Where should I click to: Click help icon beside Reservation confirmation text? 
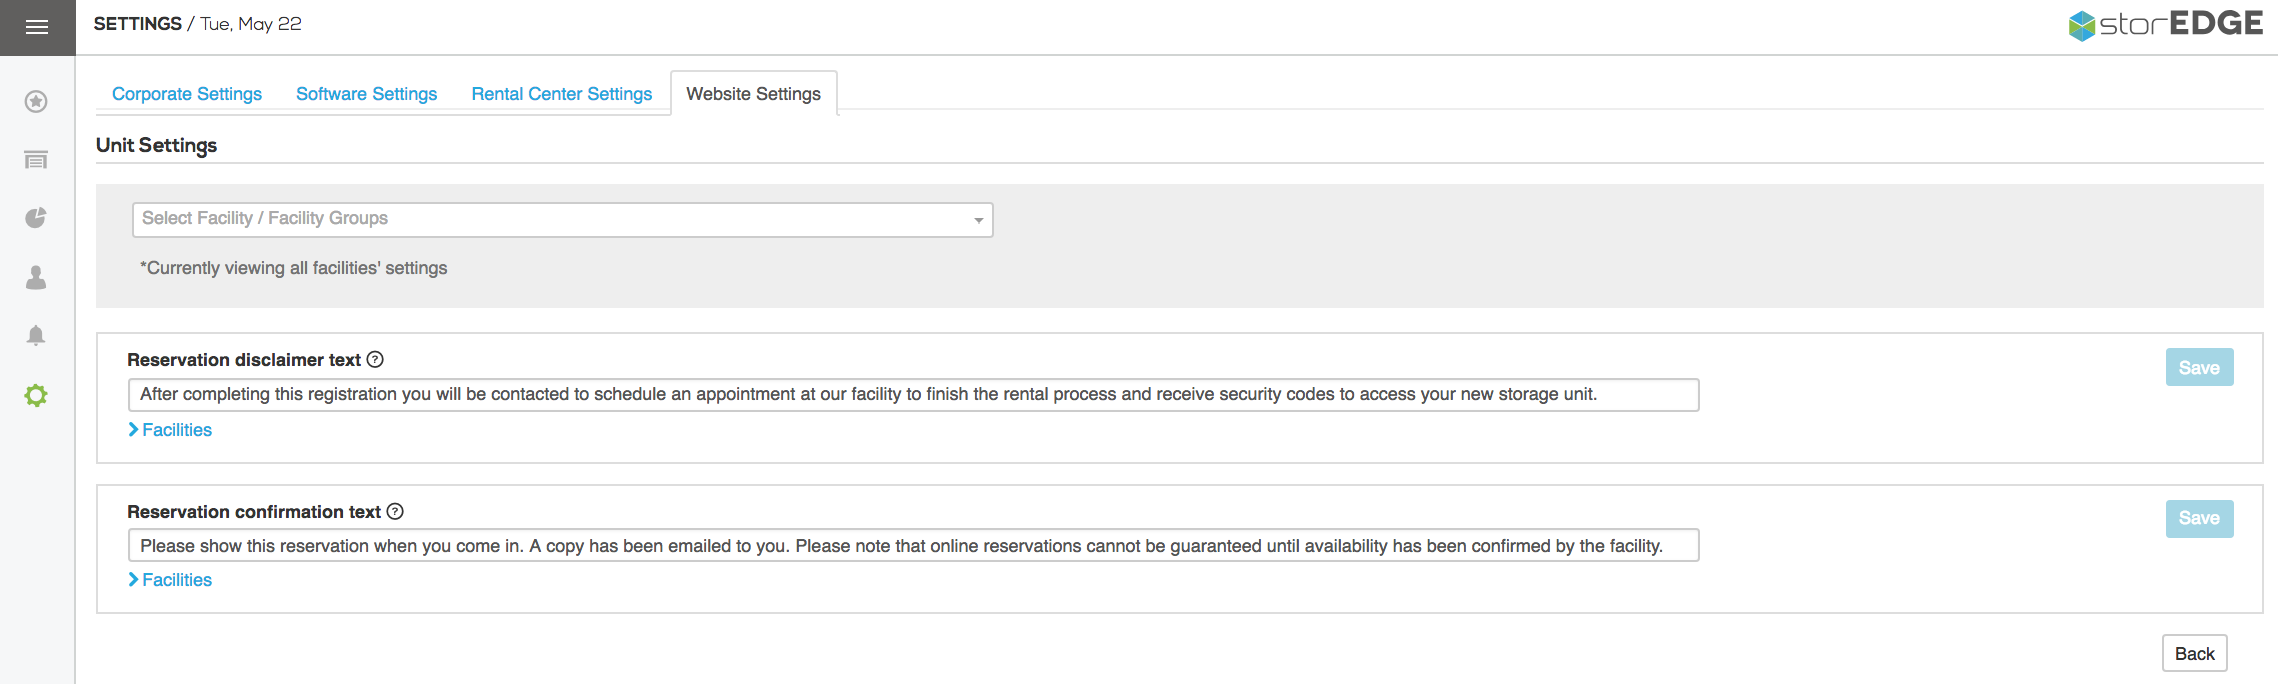(395, 512)
